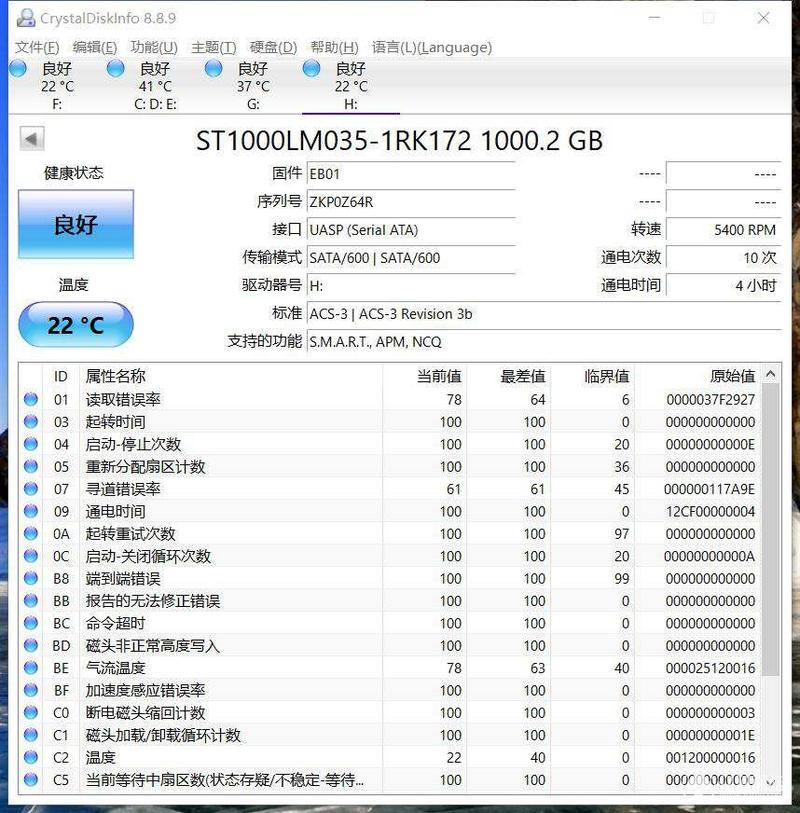This screenshot has height=813, width=800.
Task: Open the 文件(F) menu
Action: [37, 47]
